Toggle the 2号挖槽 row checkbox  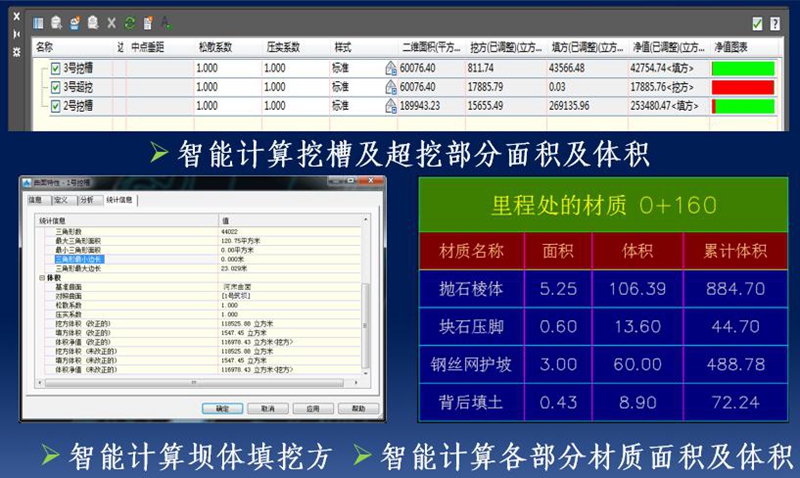(x=56, y=105)
